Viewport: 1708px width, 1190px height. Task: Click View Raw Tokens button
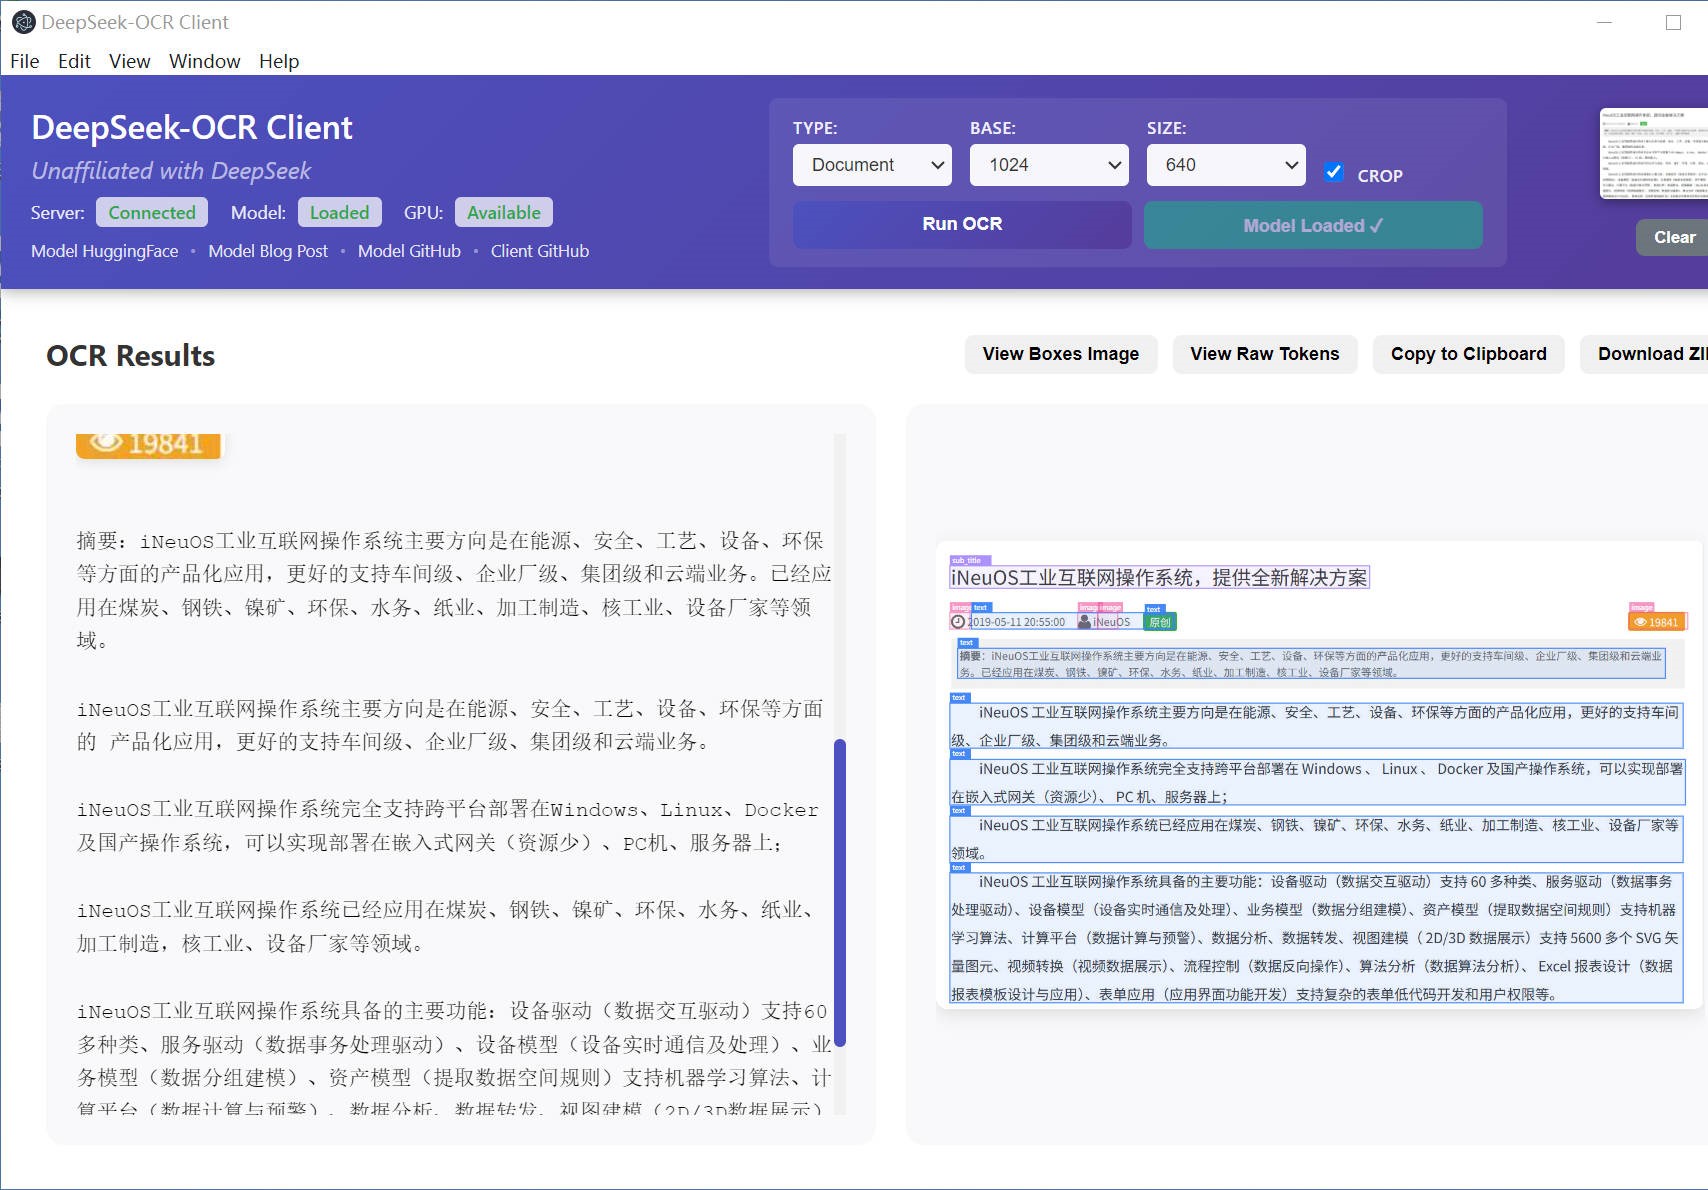pos(1264,354)
